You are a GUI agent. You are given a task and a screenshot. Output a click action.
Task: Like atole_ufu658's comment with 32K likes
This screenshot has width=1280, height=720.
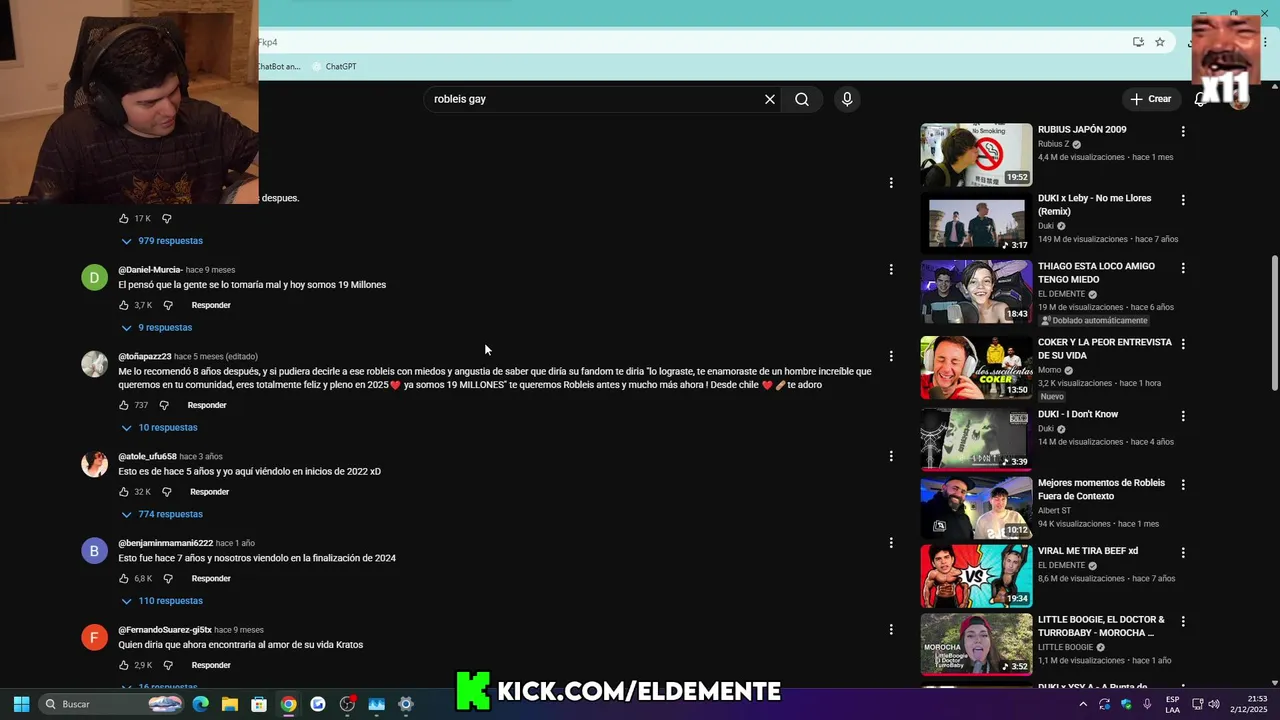(x=124, y=492)
